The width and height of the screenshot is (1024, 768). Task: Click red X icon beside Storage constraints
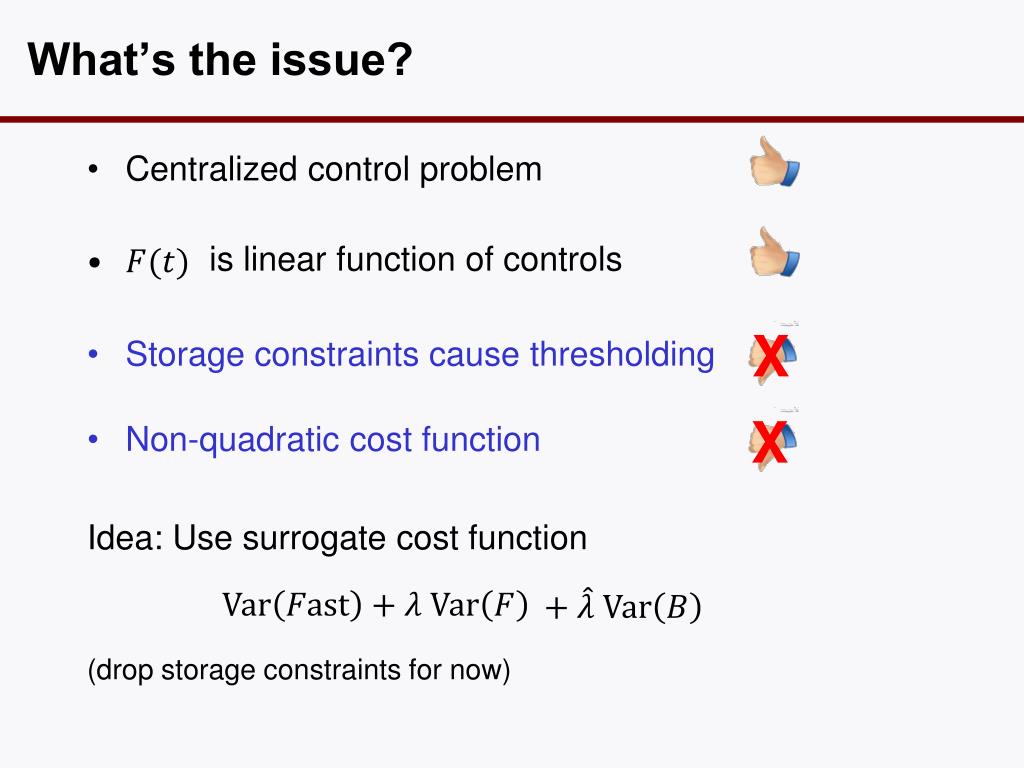coord(771,356)
